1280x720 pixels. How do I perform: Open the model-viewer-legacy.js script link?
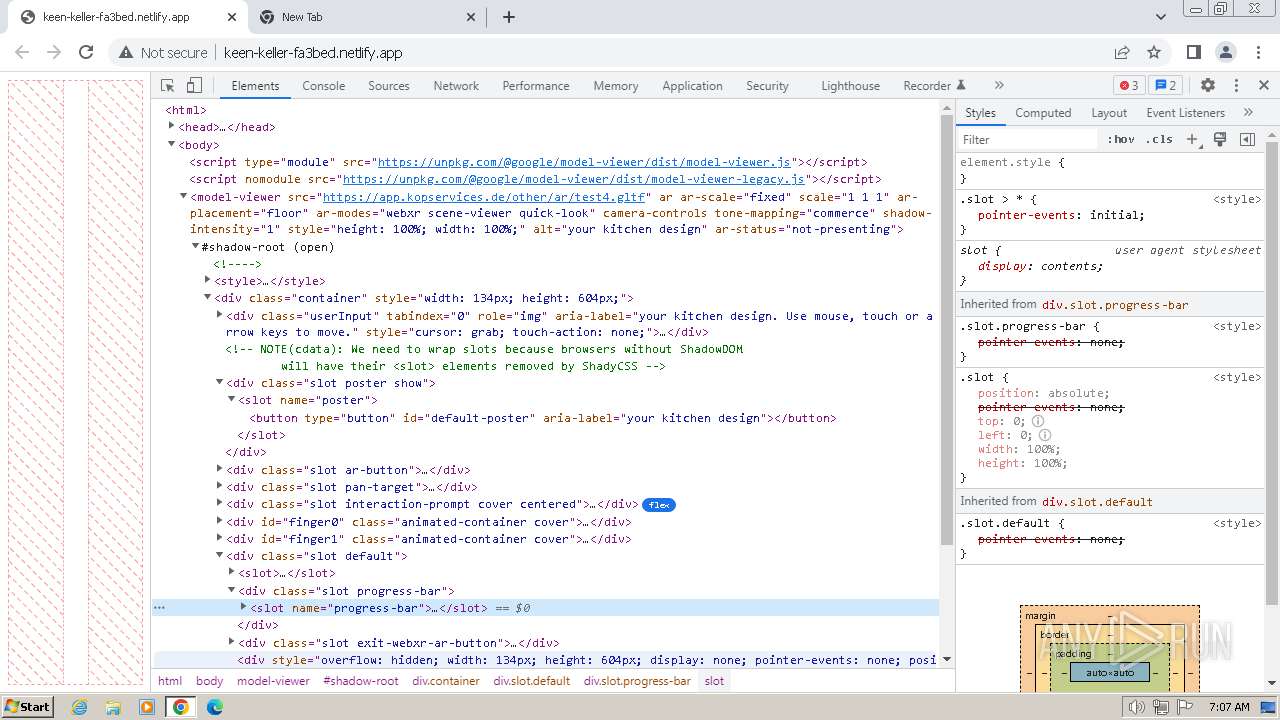tap(574, 179)
